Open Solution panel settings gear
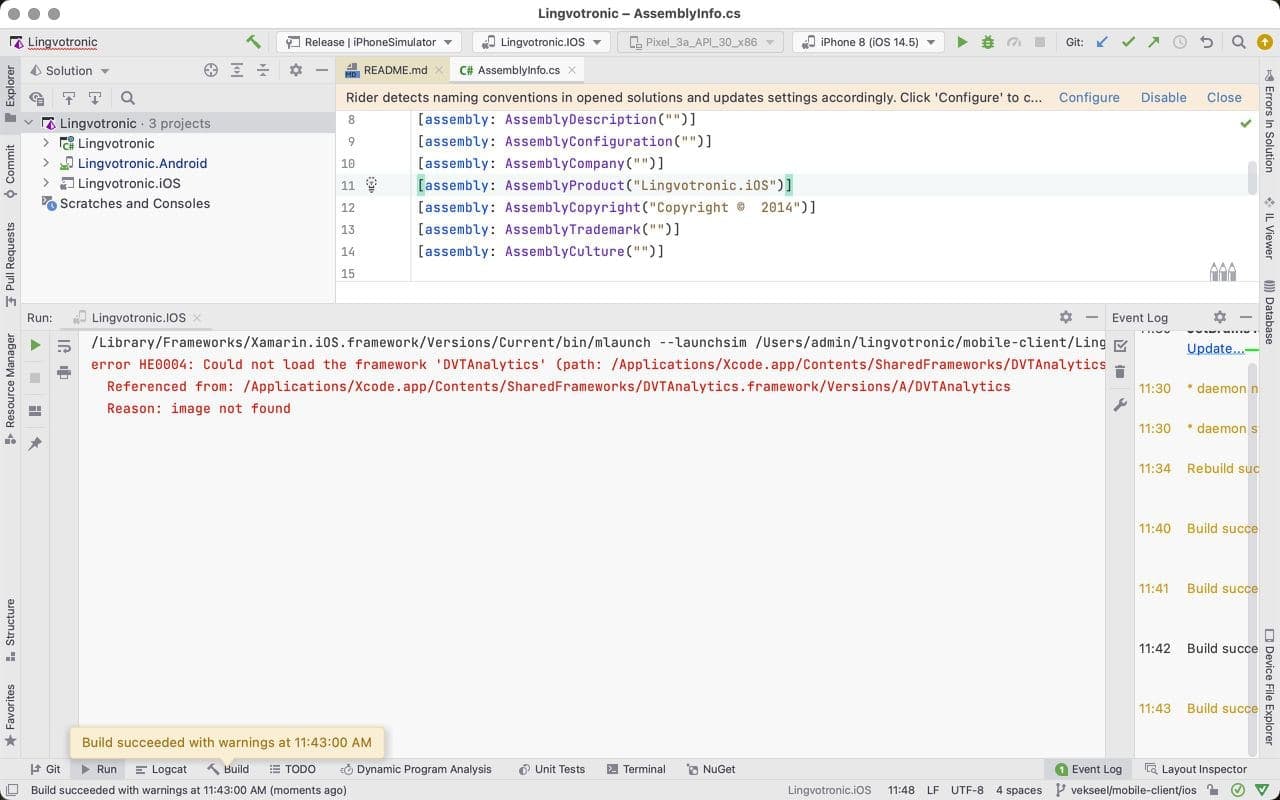 pyautogui.click(x=296, y=70)
